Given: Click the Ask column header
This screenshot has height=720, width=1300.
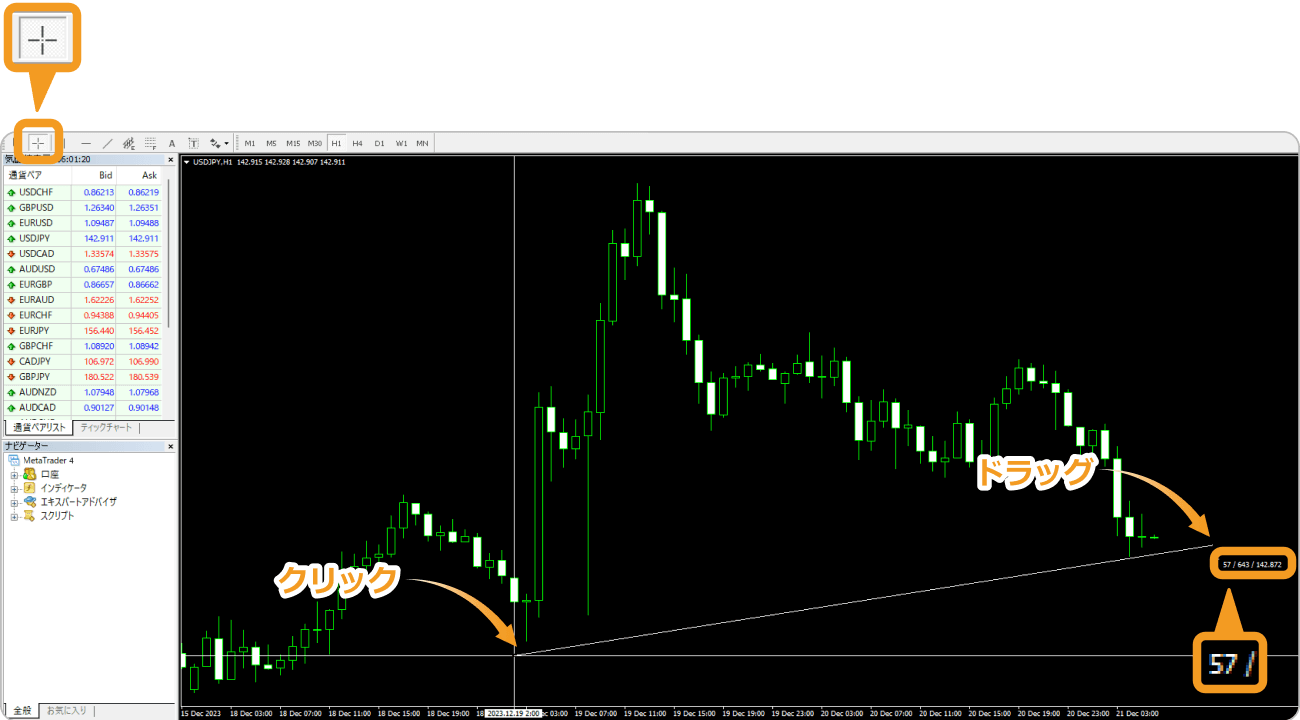Looking at the screenshot, I should (x=139, y=175).
